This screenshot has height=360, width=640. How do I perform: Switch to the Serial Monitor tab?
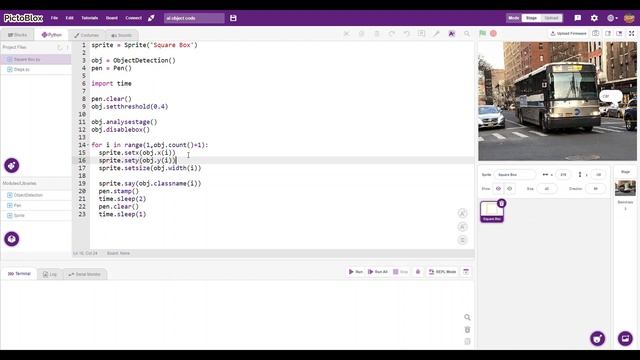click(84, 274)
